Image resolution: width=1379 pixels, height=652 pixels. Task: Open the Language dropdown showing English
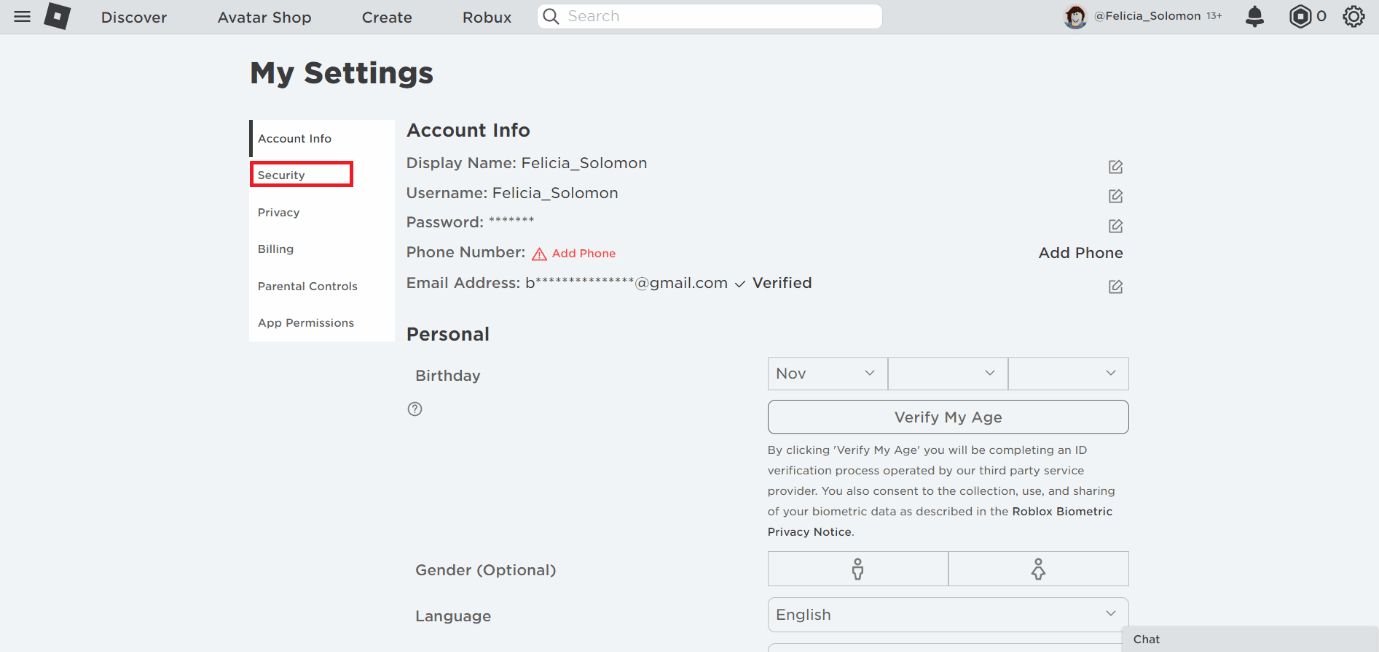click(948, 615)
